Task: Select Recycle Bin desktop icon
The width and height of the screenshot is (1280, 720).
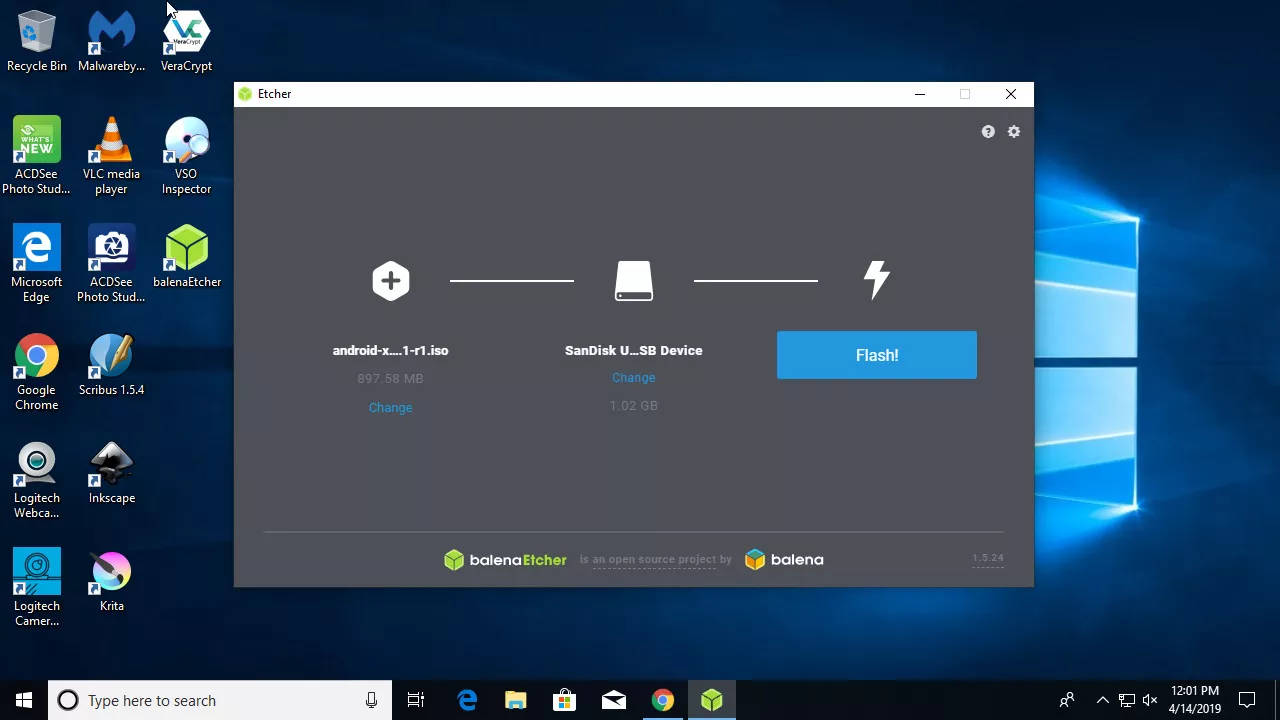Action: (x=37, y=42)
